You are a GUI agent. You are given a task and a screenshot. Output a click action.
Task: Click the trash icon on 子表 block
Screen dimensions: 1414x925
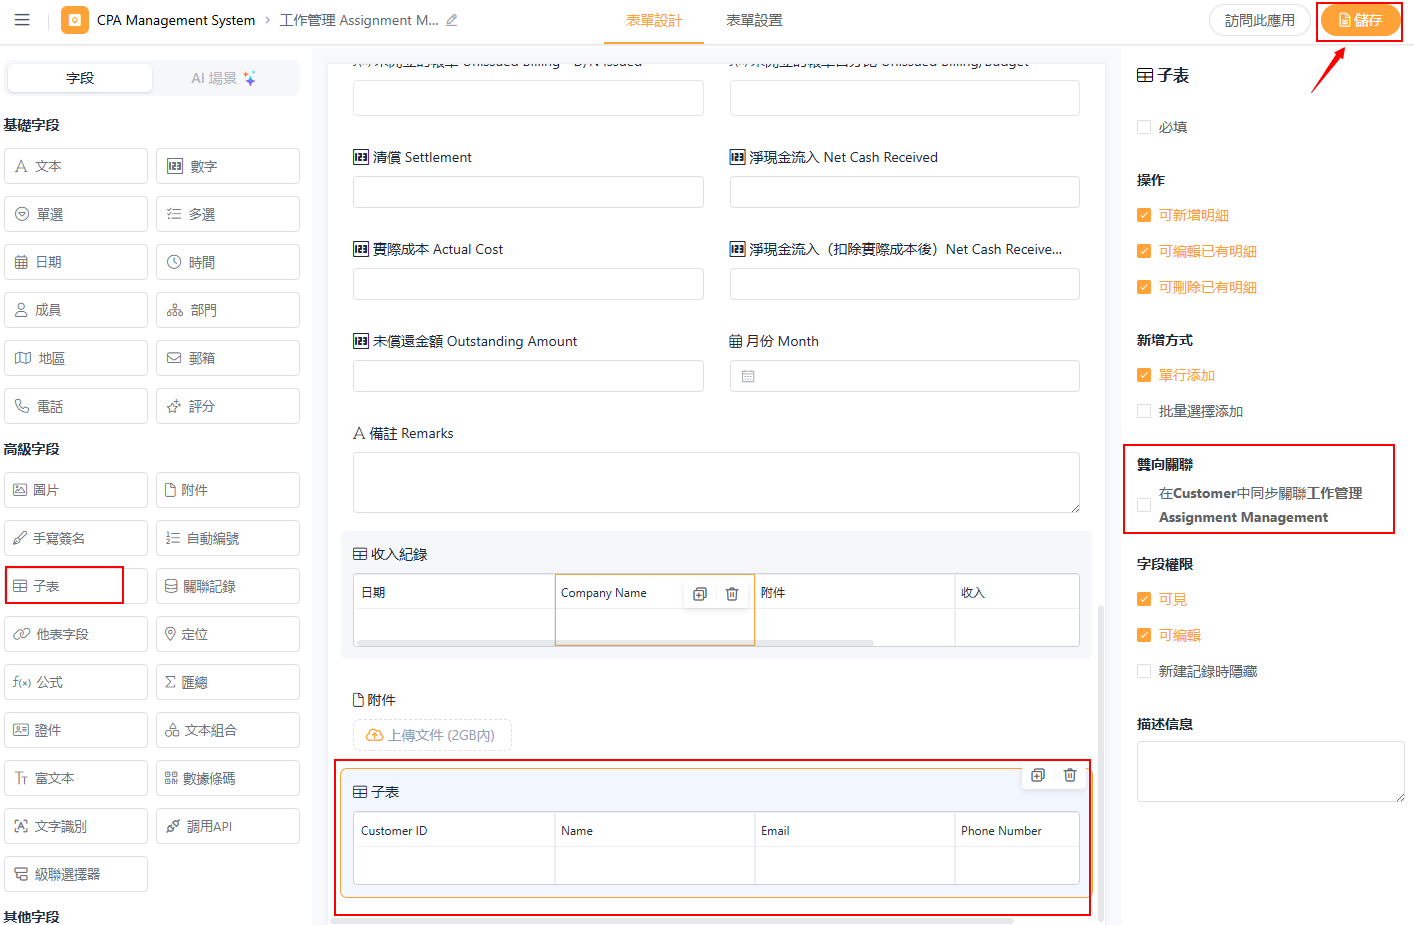[1070, 775]
